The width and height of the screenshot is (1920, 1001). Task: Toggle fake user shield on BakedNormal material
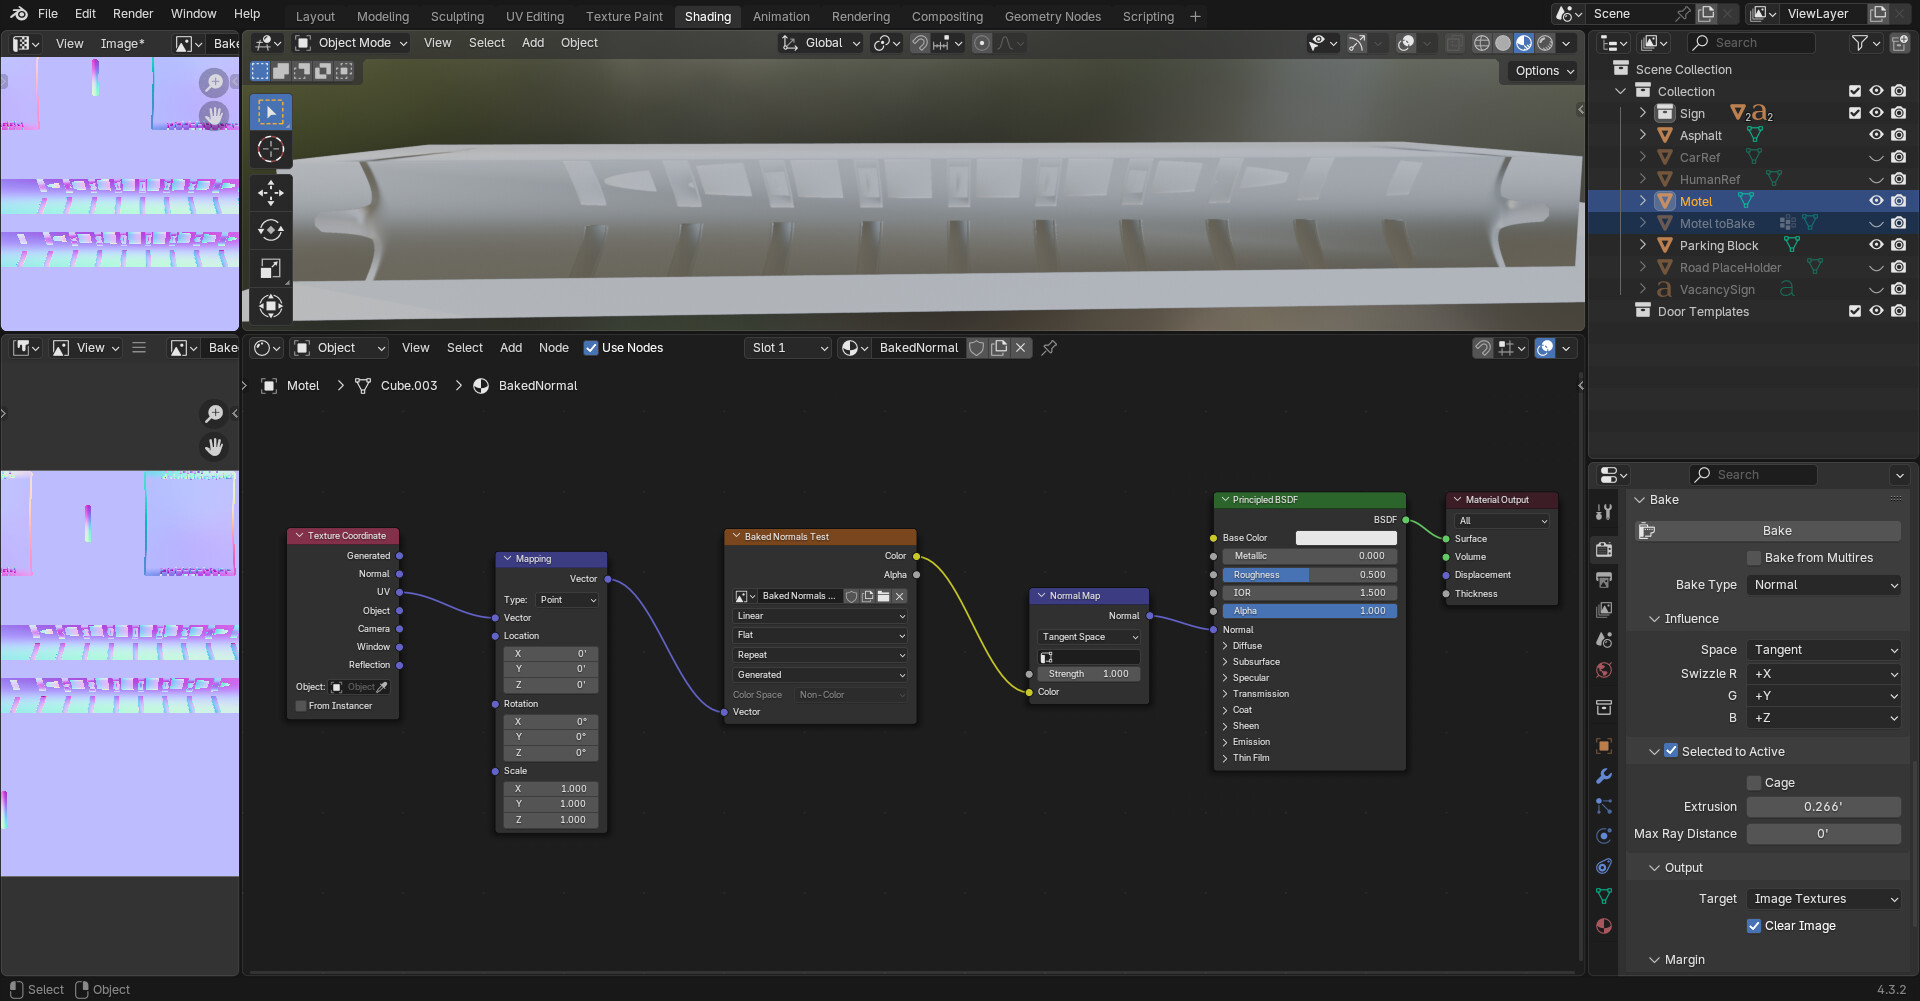pyautogui.click(x=977, y=348)
